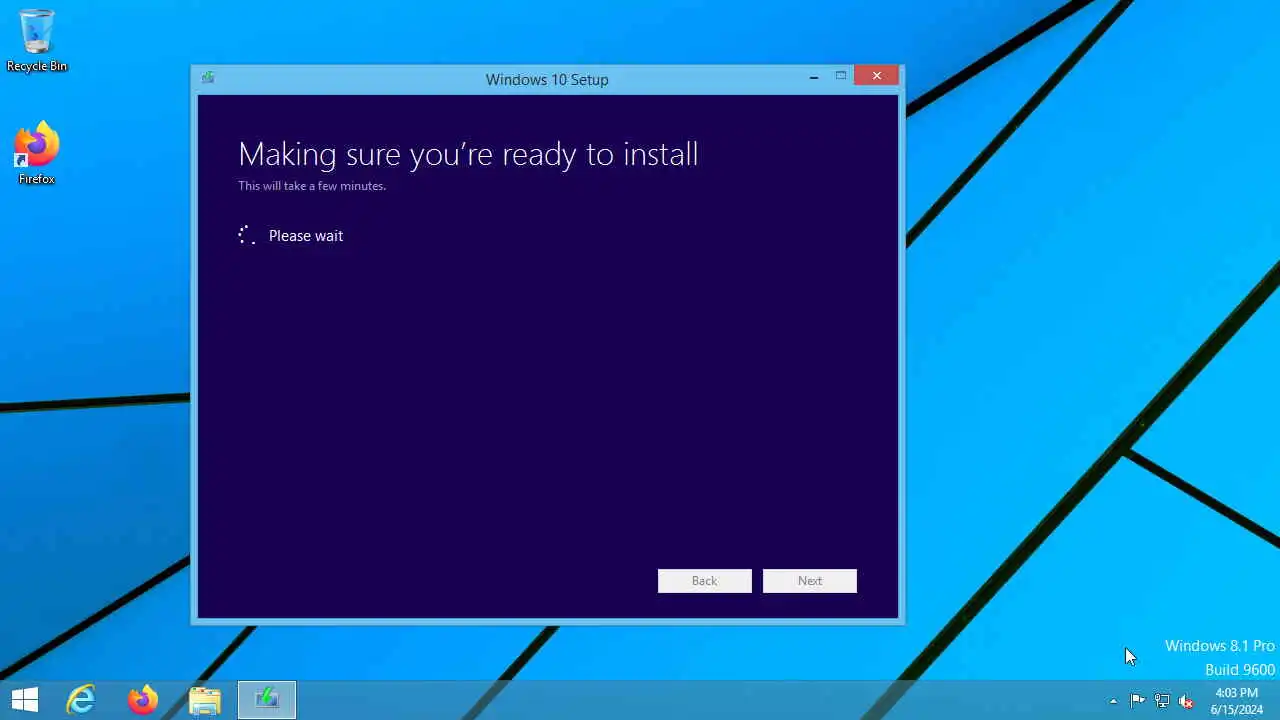This screenshot has height=720, width=1280.
Task: Show hidden system tray icons
Action: (x=1113, y=701)
